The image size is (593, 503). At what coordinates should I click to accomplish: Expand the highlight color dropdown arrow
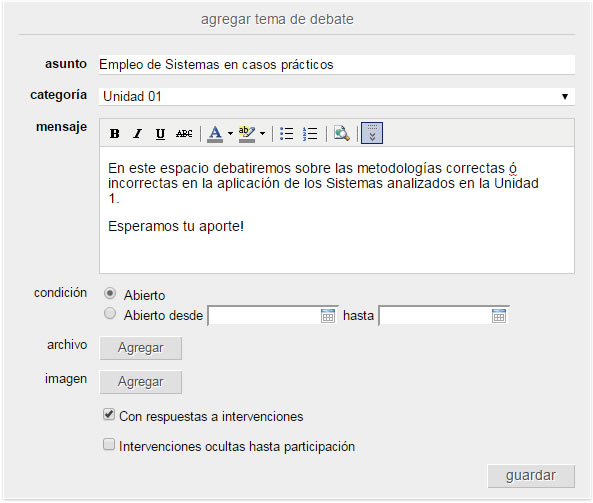262,134
